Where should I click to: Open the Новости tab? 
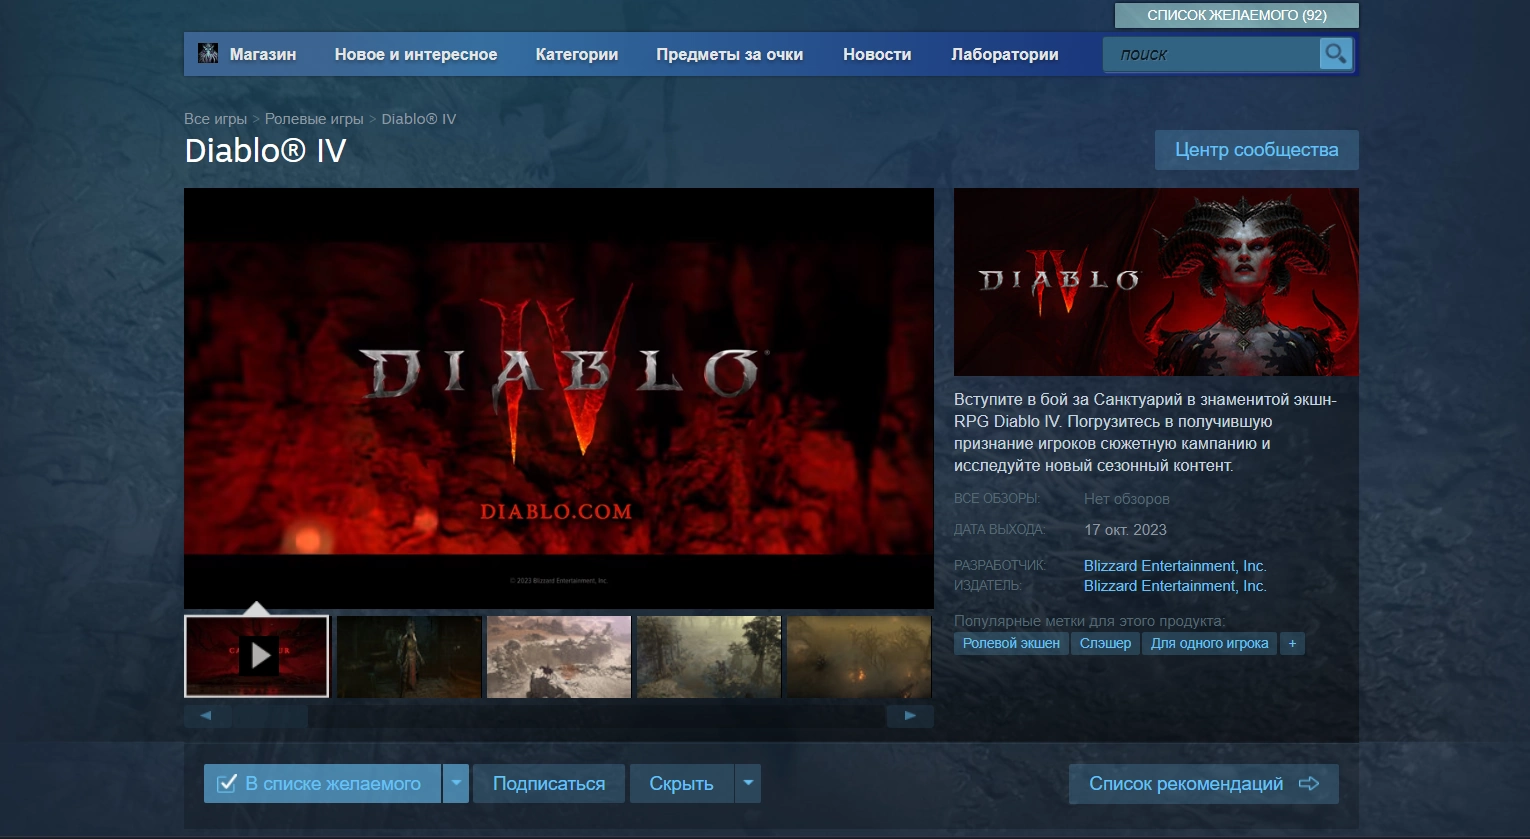click(x=877, y=54)
